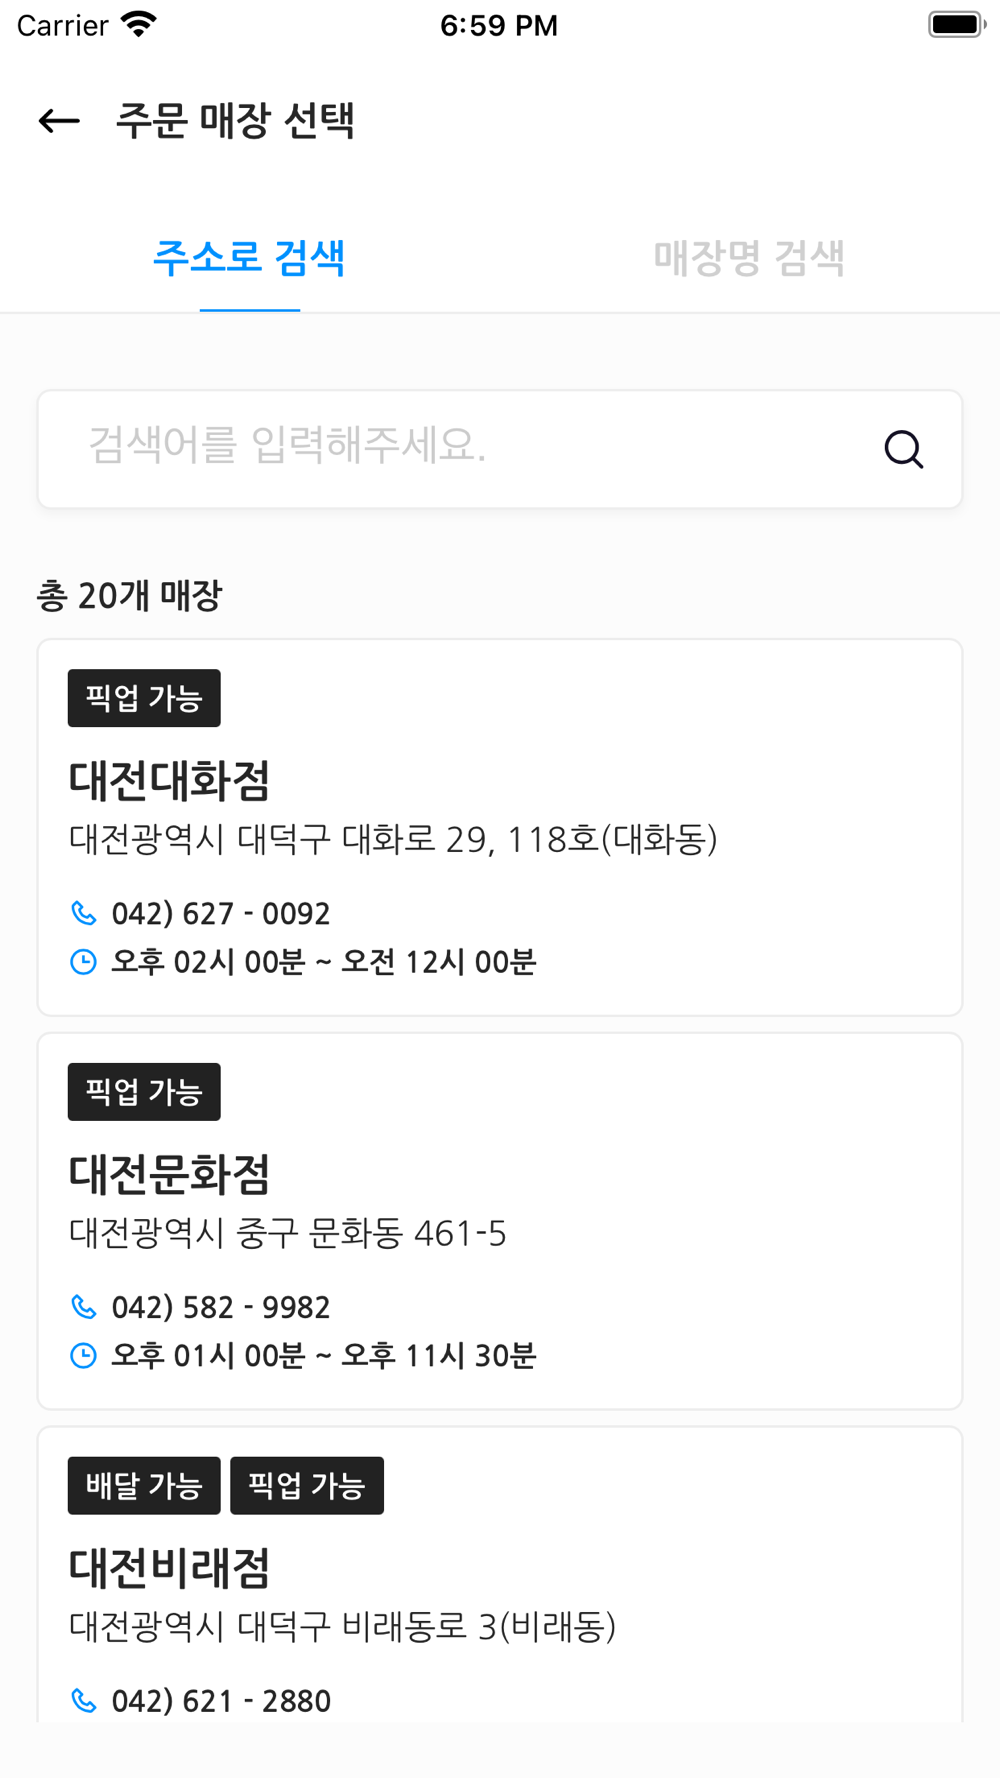Switch to 매장명 검색 tab

tap(749, 258)
